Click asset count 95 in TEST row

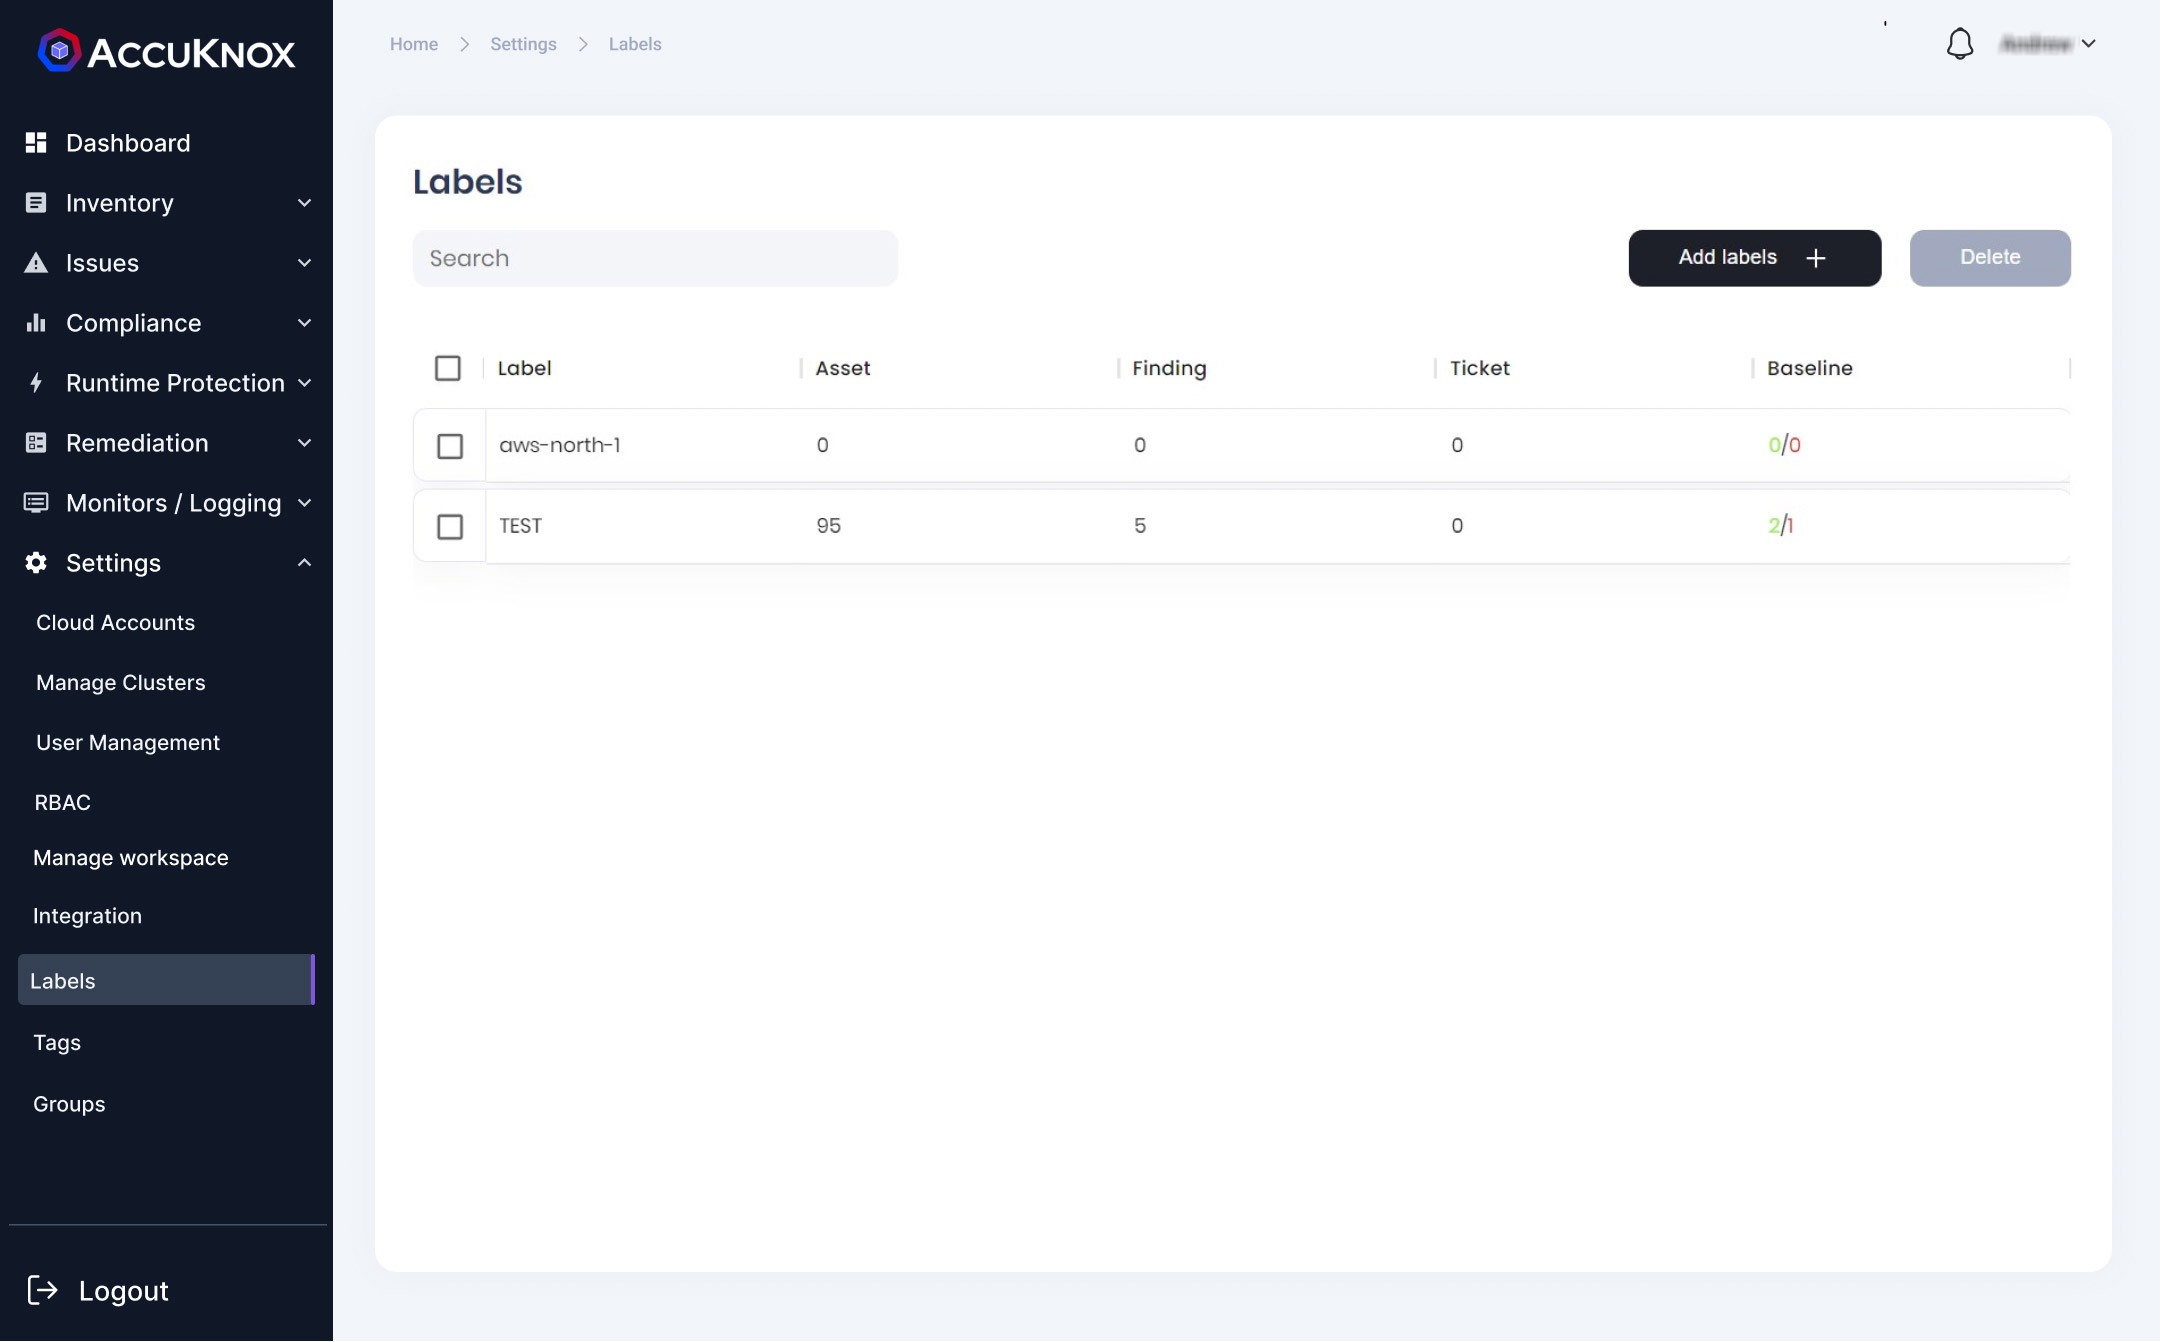click(828, 526)
